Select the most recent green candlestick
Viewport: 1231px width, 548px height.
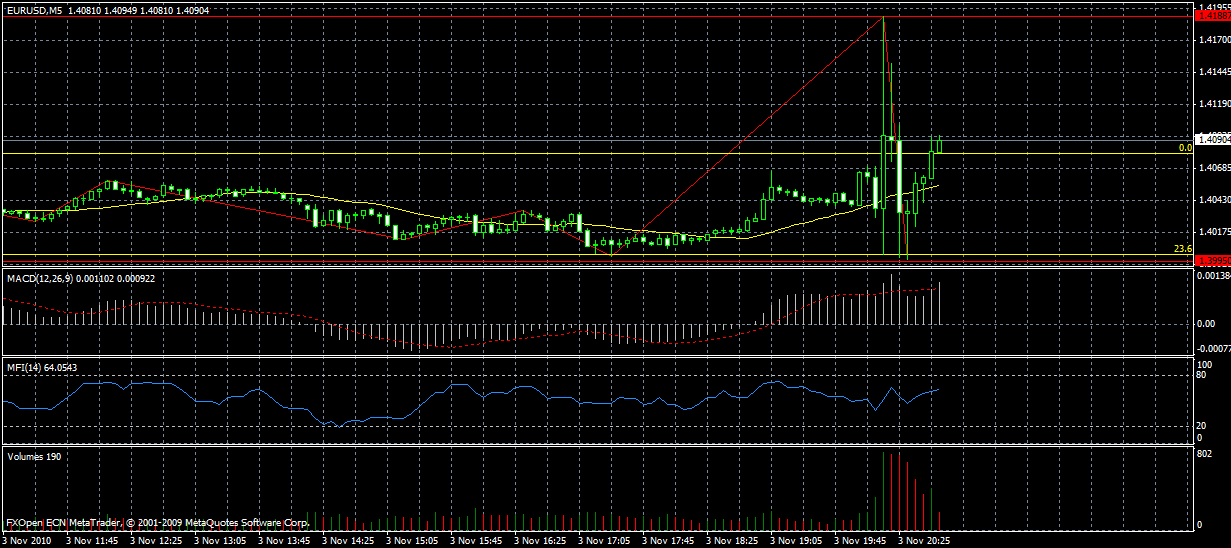click(x=939, y=145)
